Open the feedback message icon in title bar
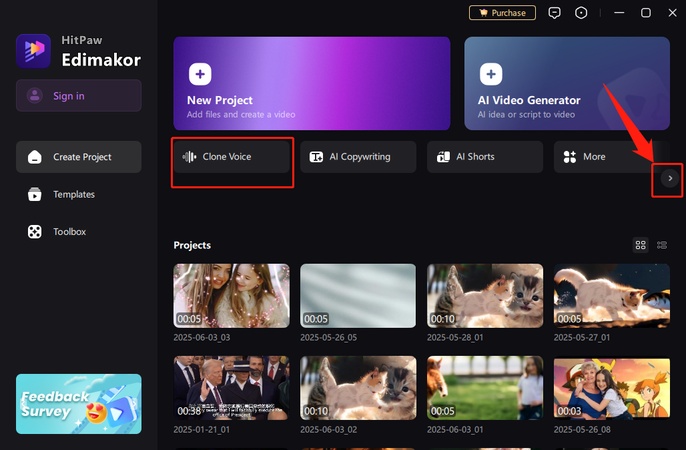 coord(555,13)
